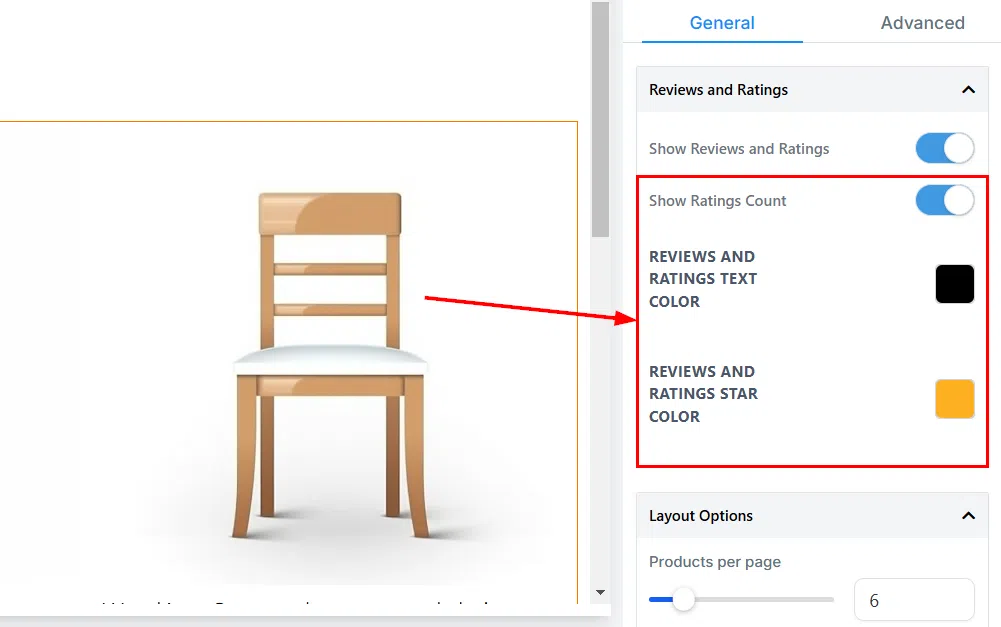The width and height of the screenshot is (1001, 627).
Task: Click the wooden chair product image
Action: pos(329,365)
